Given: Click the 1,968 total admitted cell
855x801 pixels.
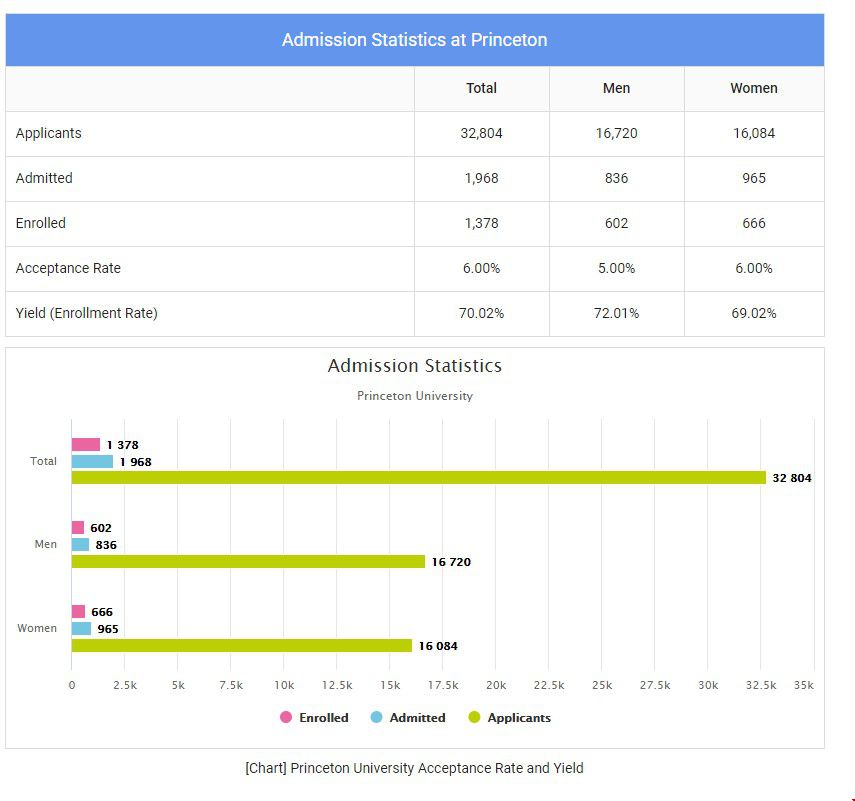Looking at the screenshot, I should pyautogui.click(x=481, y=178).
